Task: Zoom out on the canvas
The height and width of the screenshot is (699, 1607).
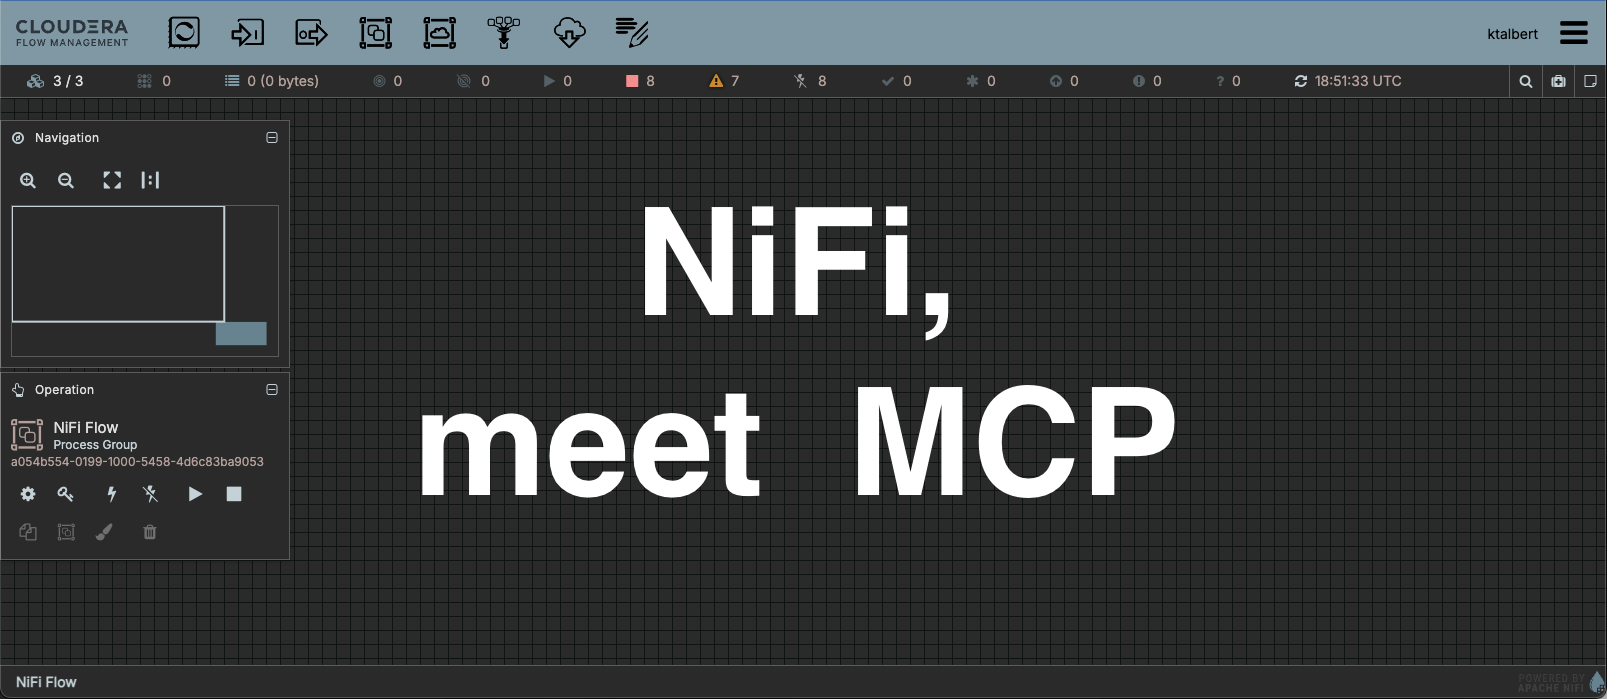Action: [66, 180]
